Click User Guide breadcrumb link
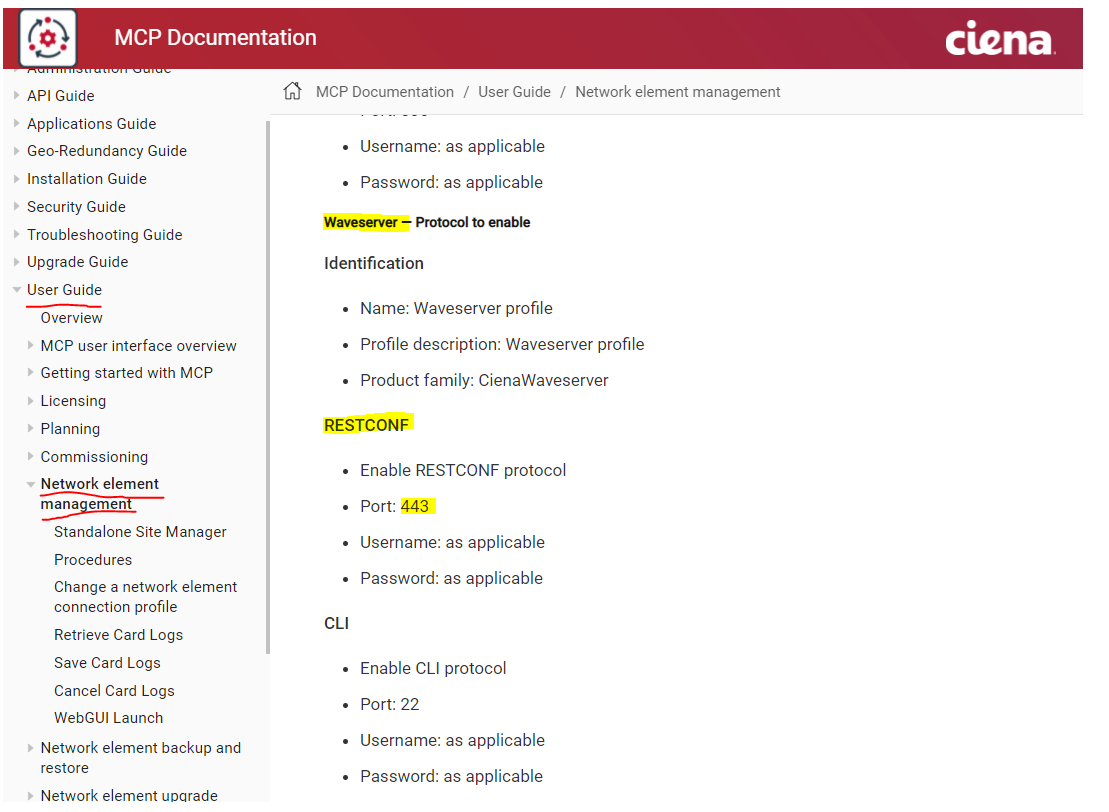 [x=514, y=92]
